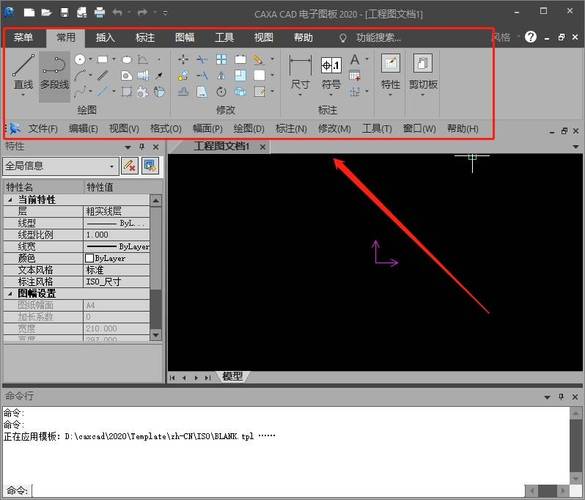
Task: Select the 多段线 polyline tool
Action: [x=54, y=73]
